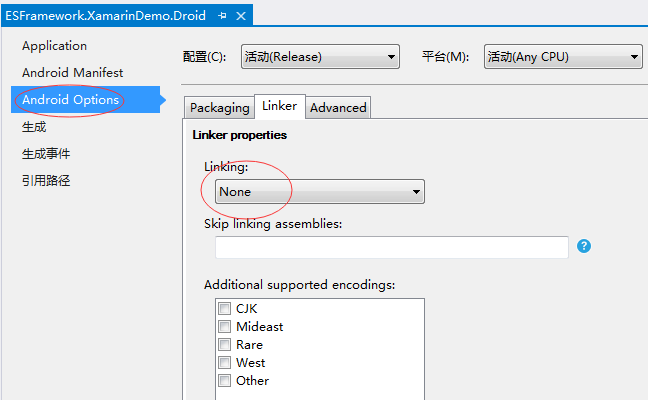Close the ESFramework.XamarinDemo.Droid tab
The width and height of the screenshot is (648, 400).
pyautogui.click(x=241, y=16)
